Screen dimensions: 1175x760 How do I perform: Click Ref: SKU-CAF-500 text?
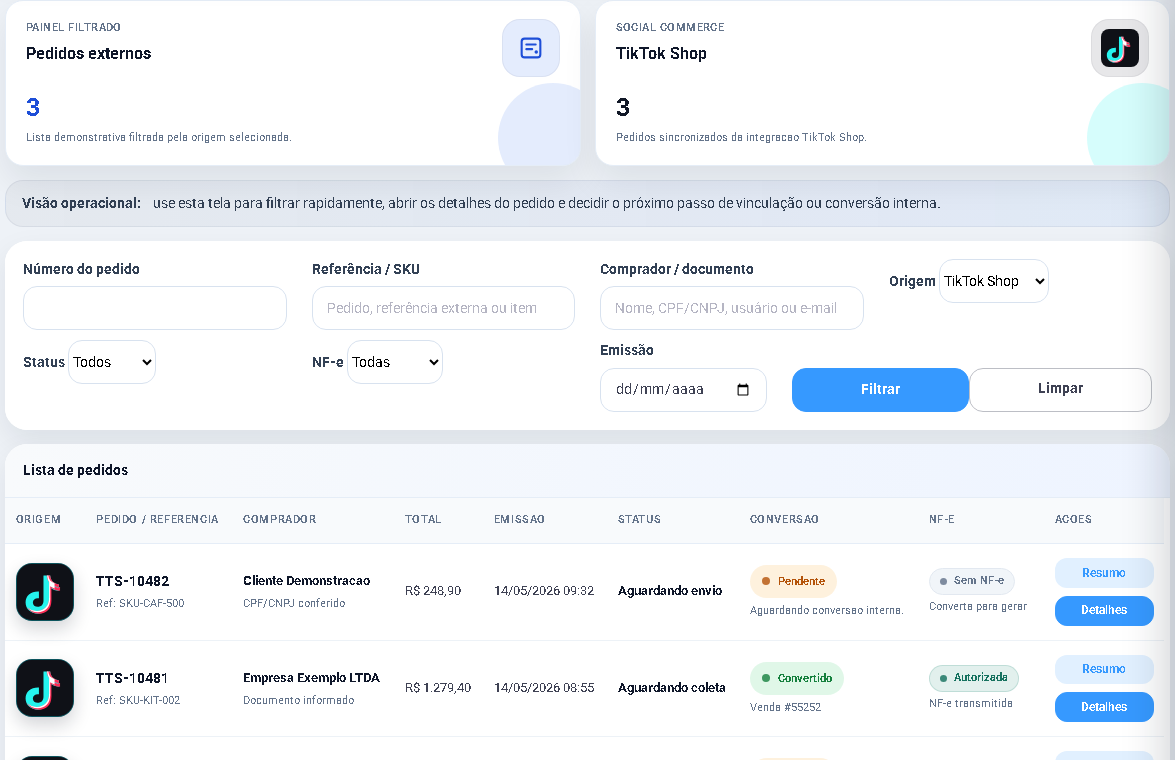(140, 603)
